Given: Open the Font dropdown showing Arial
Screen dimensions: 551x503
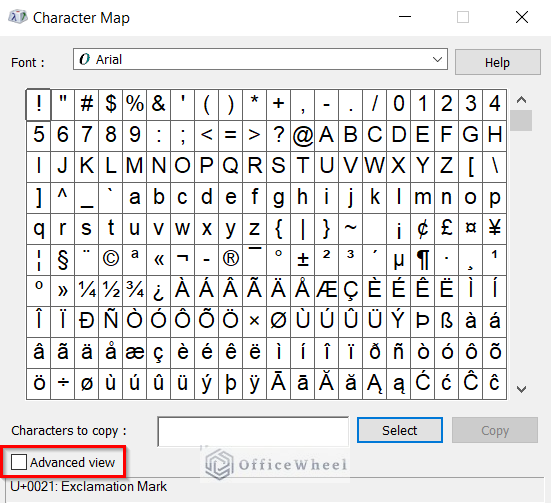Looking at the screenshot, I should tap(260, 59).
